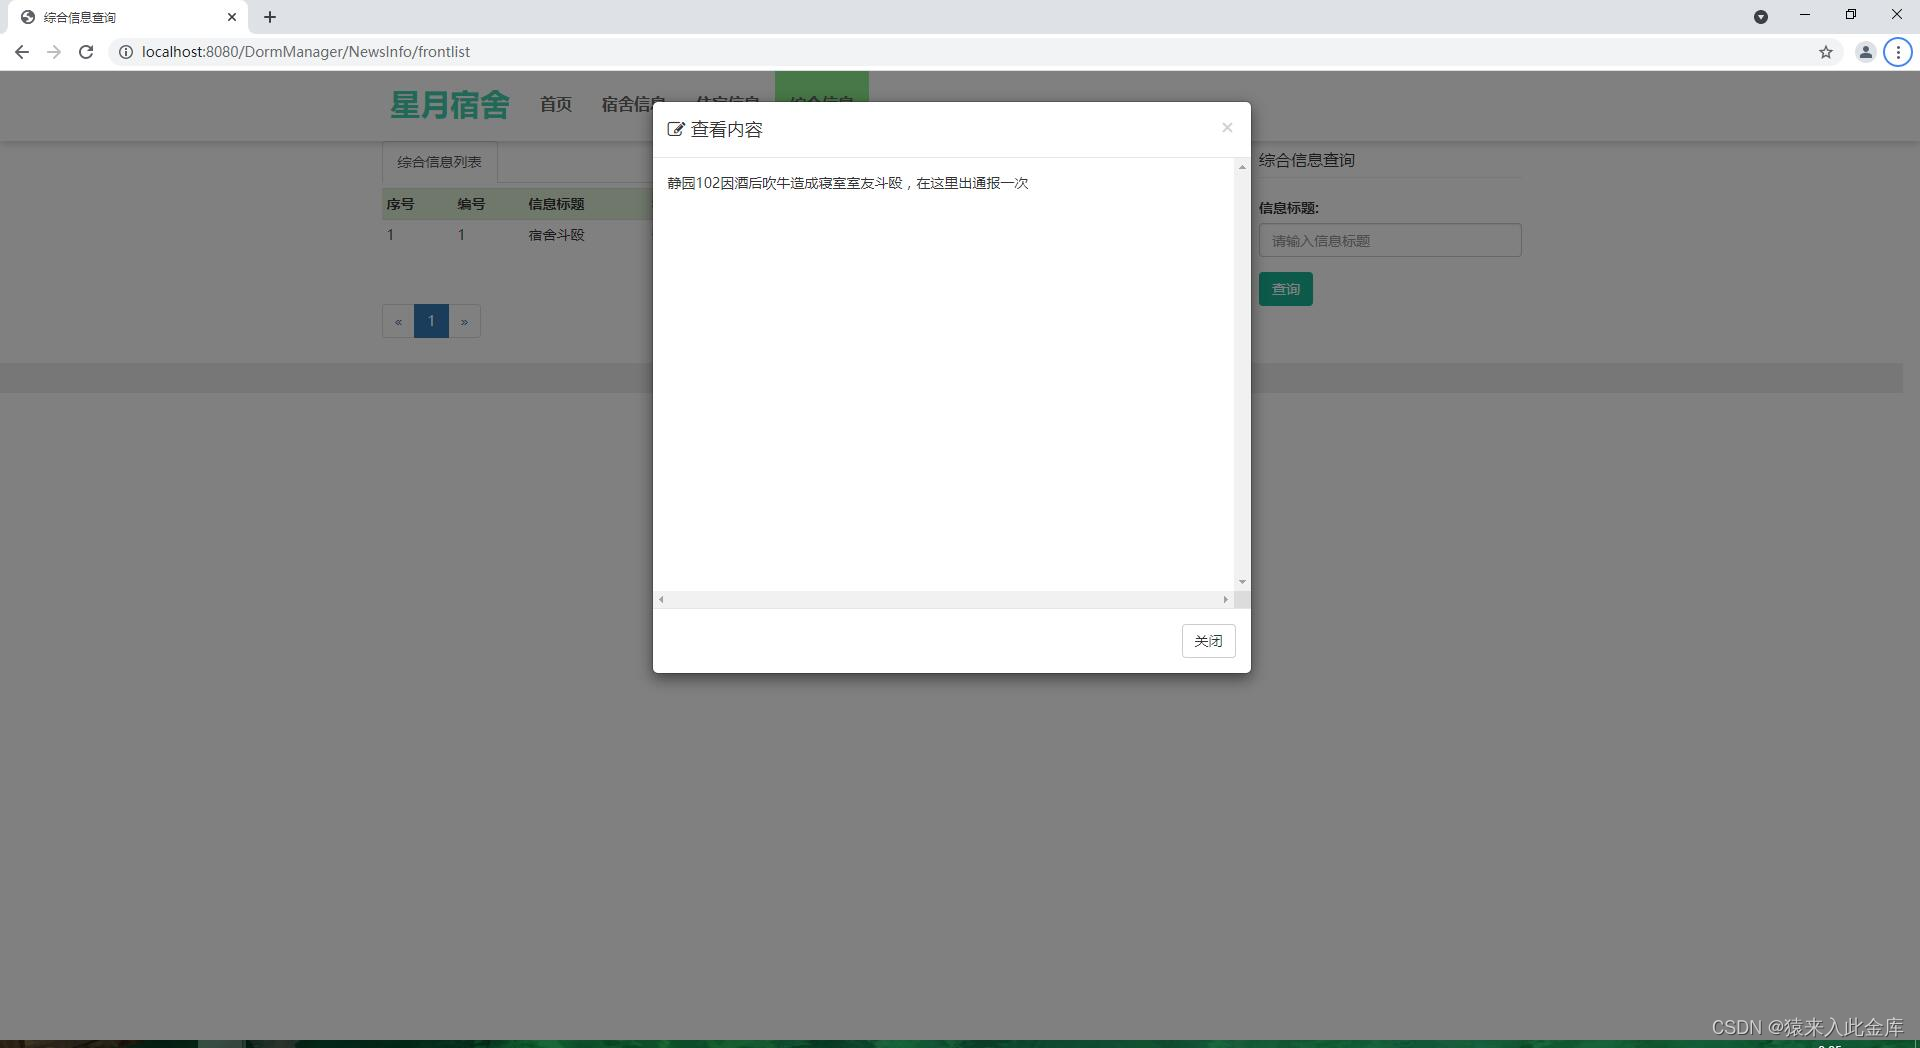Go to next page with » button

point(464,321)
